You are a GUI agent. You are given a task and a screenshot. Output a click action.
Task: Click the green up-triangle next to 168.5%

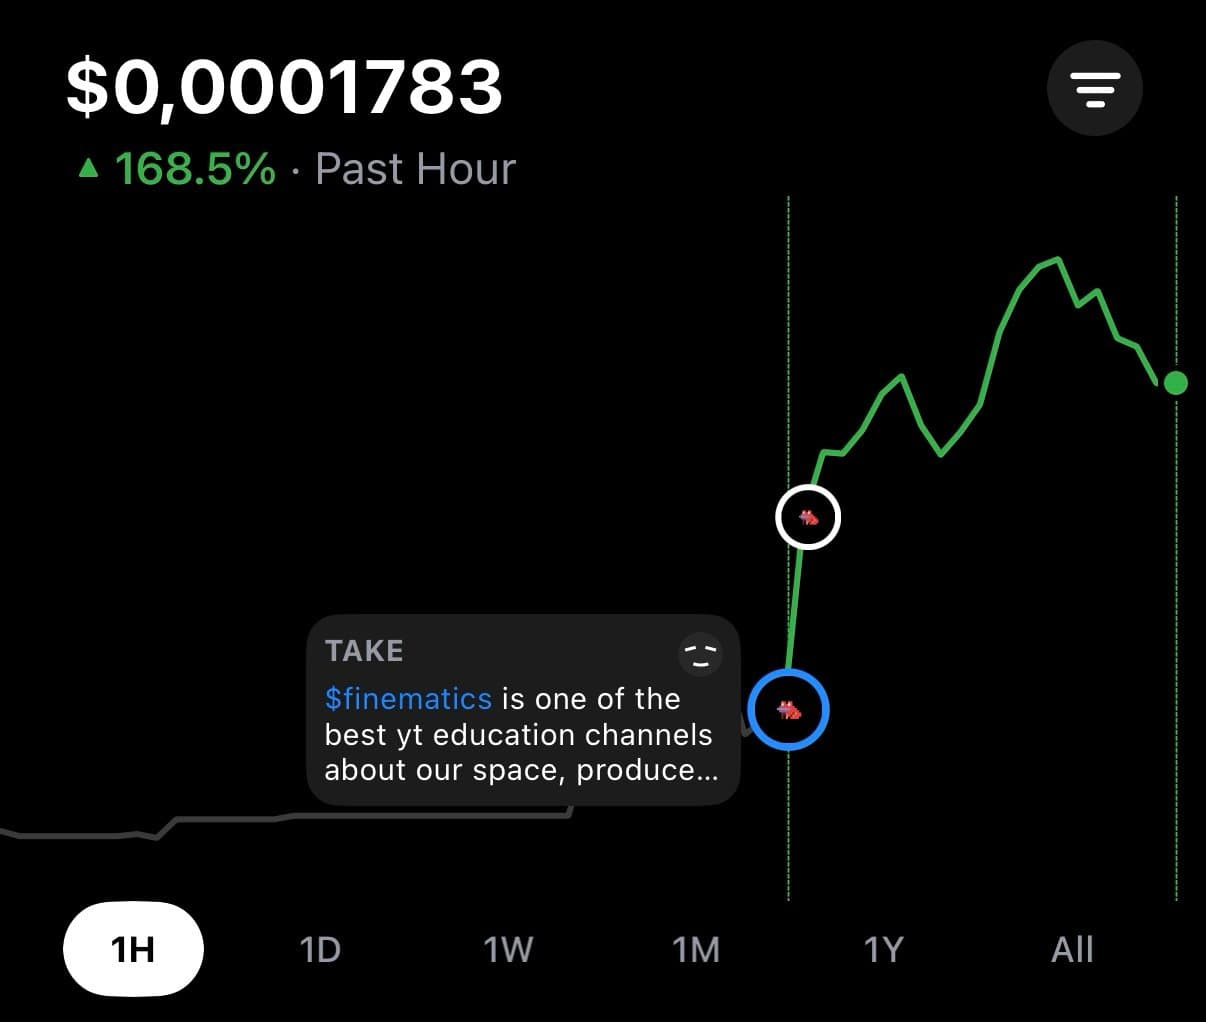(89, 169)
